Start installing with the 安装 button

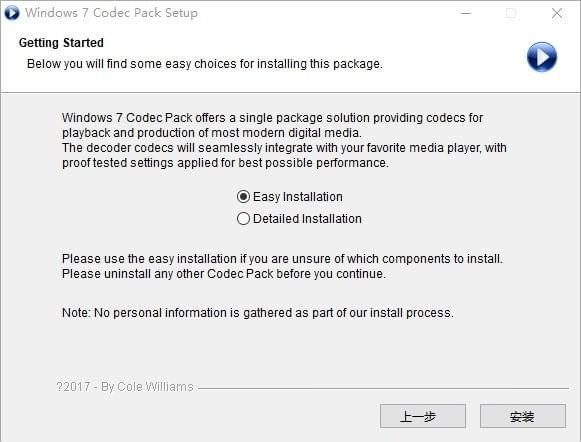pos(523,416)
